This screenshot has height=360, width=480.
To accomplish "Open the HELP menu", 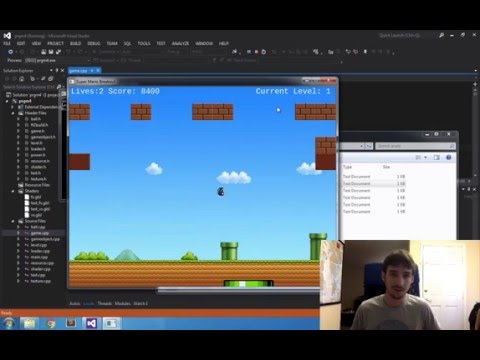I will [x=224, y=44].
